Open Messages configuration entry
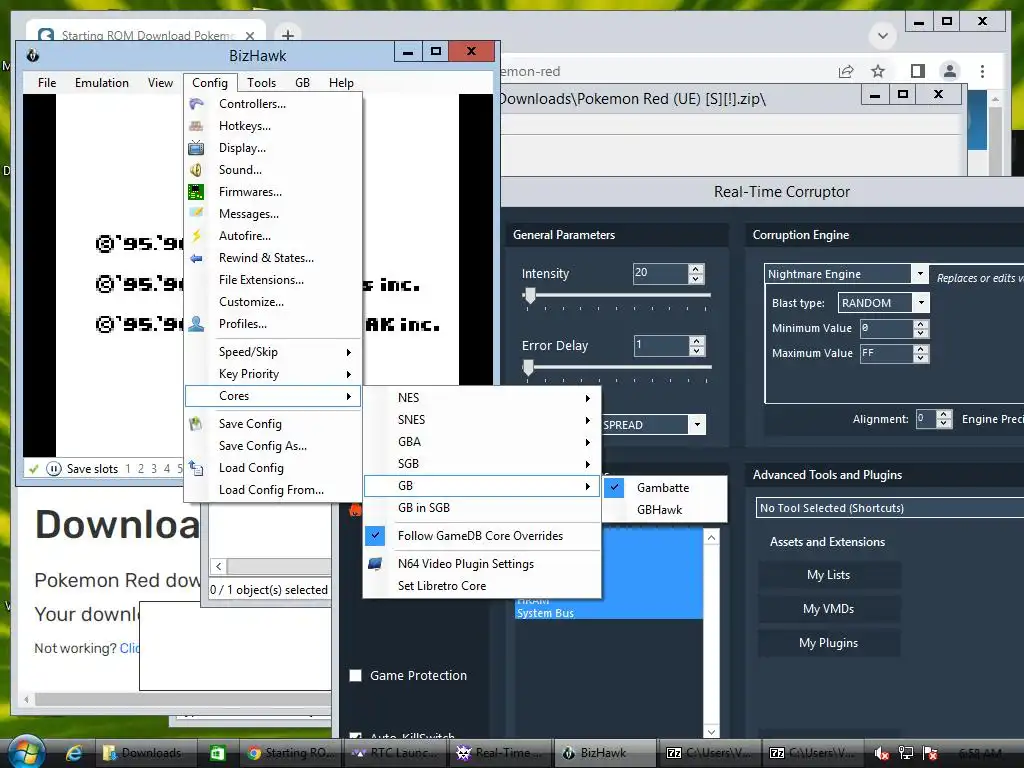Screen dimensions: 1024x768 tap(273, 214)
